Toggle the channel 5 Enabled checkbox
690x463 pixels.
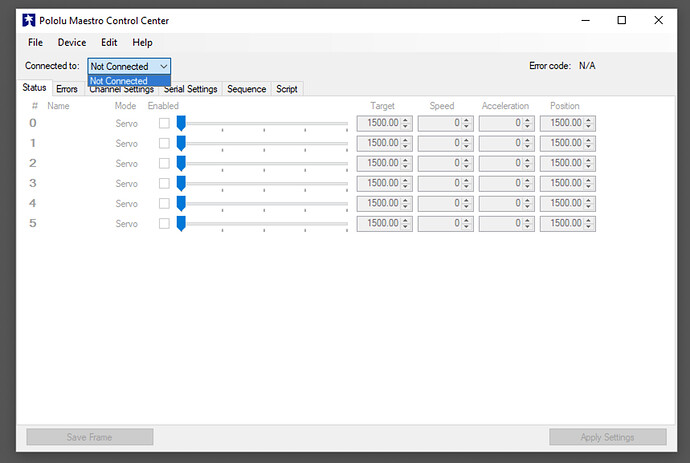(x=164, y=223)
